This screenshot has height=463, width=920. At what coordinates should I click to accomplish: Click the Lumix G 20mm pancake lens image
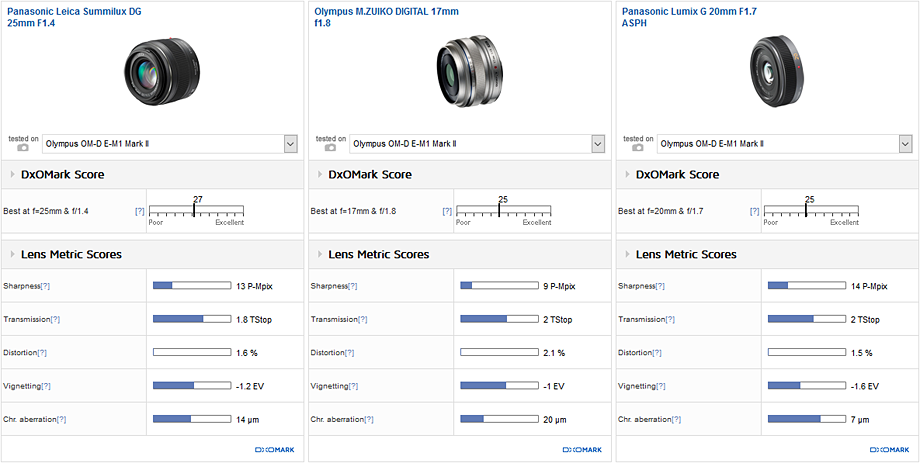(x=778, y=72)
